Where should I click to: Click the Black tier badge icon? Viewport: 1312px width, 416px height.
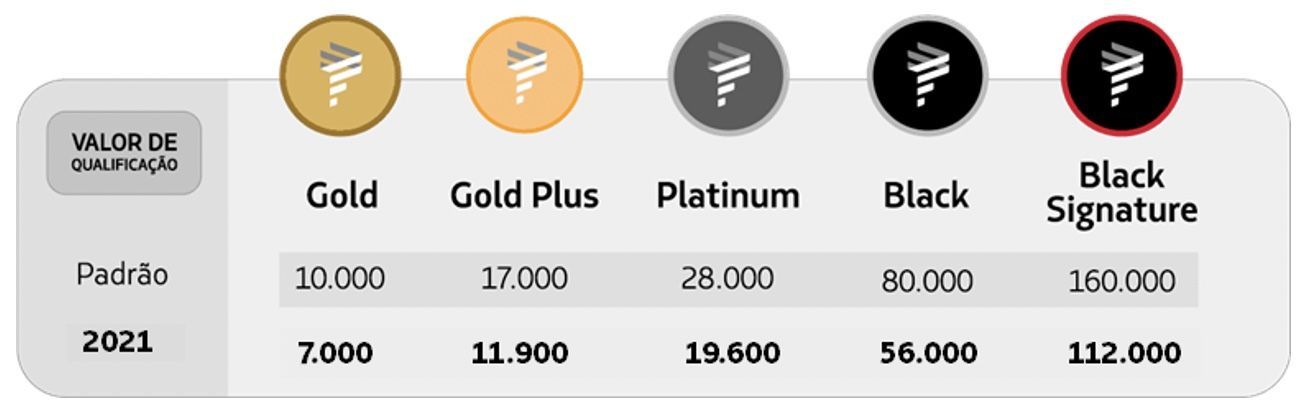927,76
